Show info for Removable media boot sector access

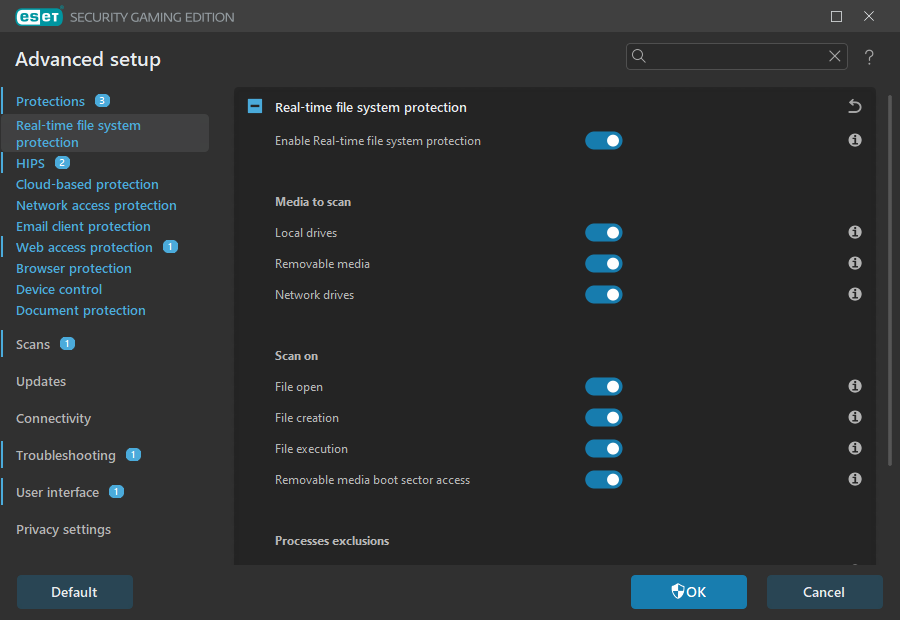855,479
